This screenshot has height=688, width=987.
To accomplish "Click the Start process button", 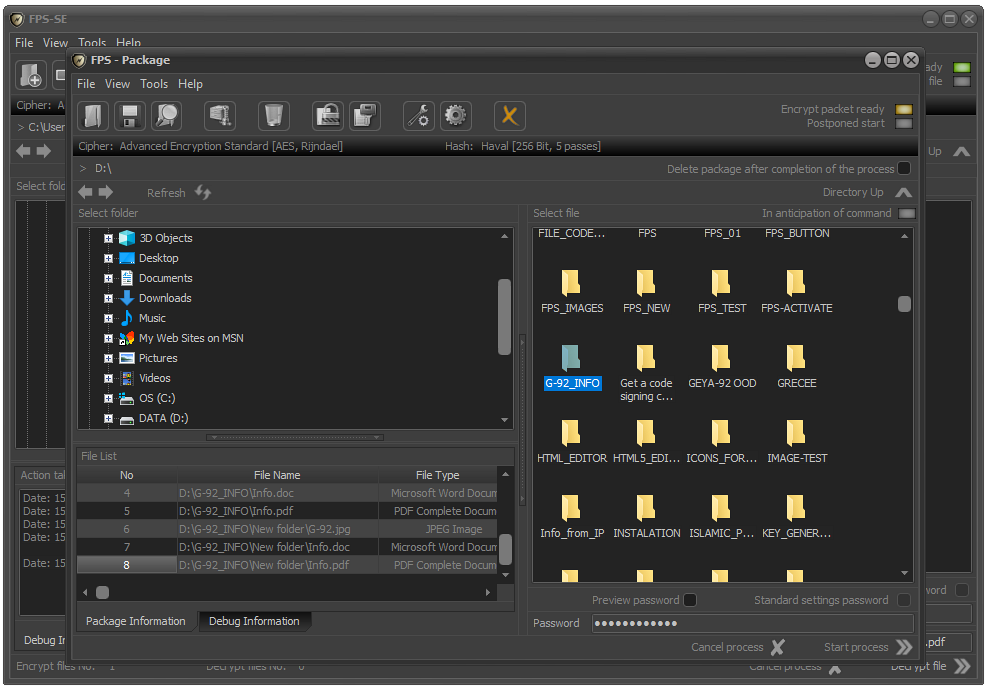I will (868, 647).
